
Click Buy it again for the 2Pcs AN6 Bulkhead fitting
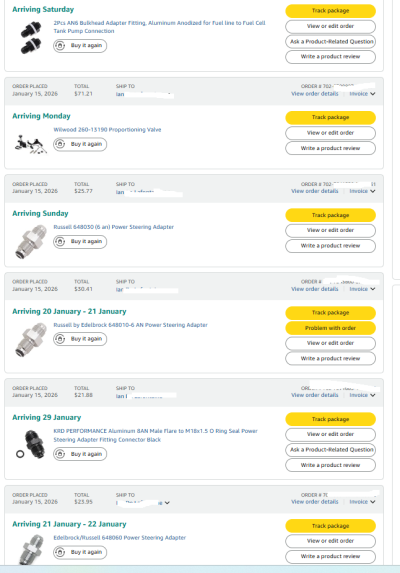(x=80, y=46)
